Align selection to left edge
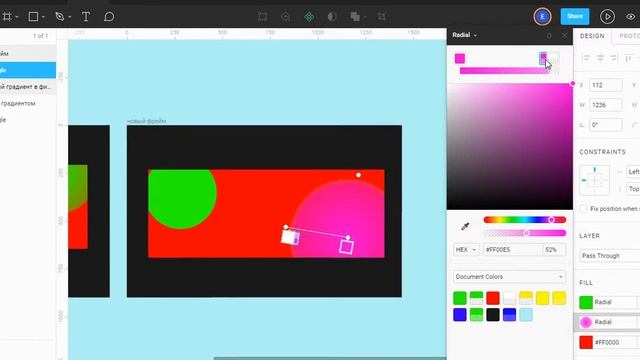Screen dimensions: 640x360 (x=587, y=59)
